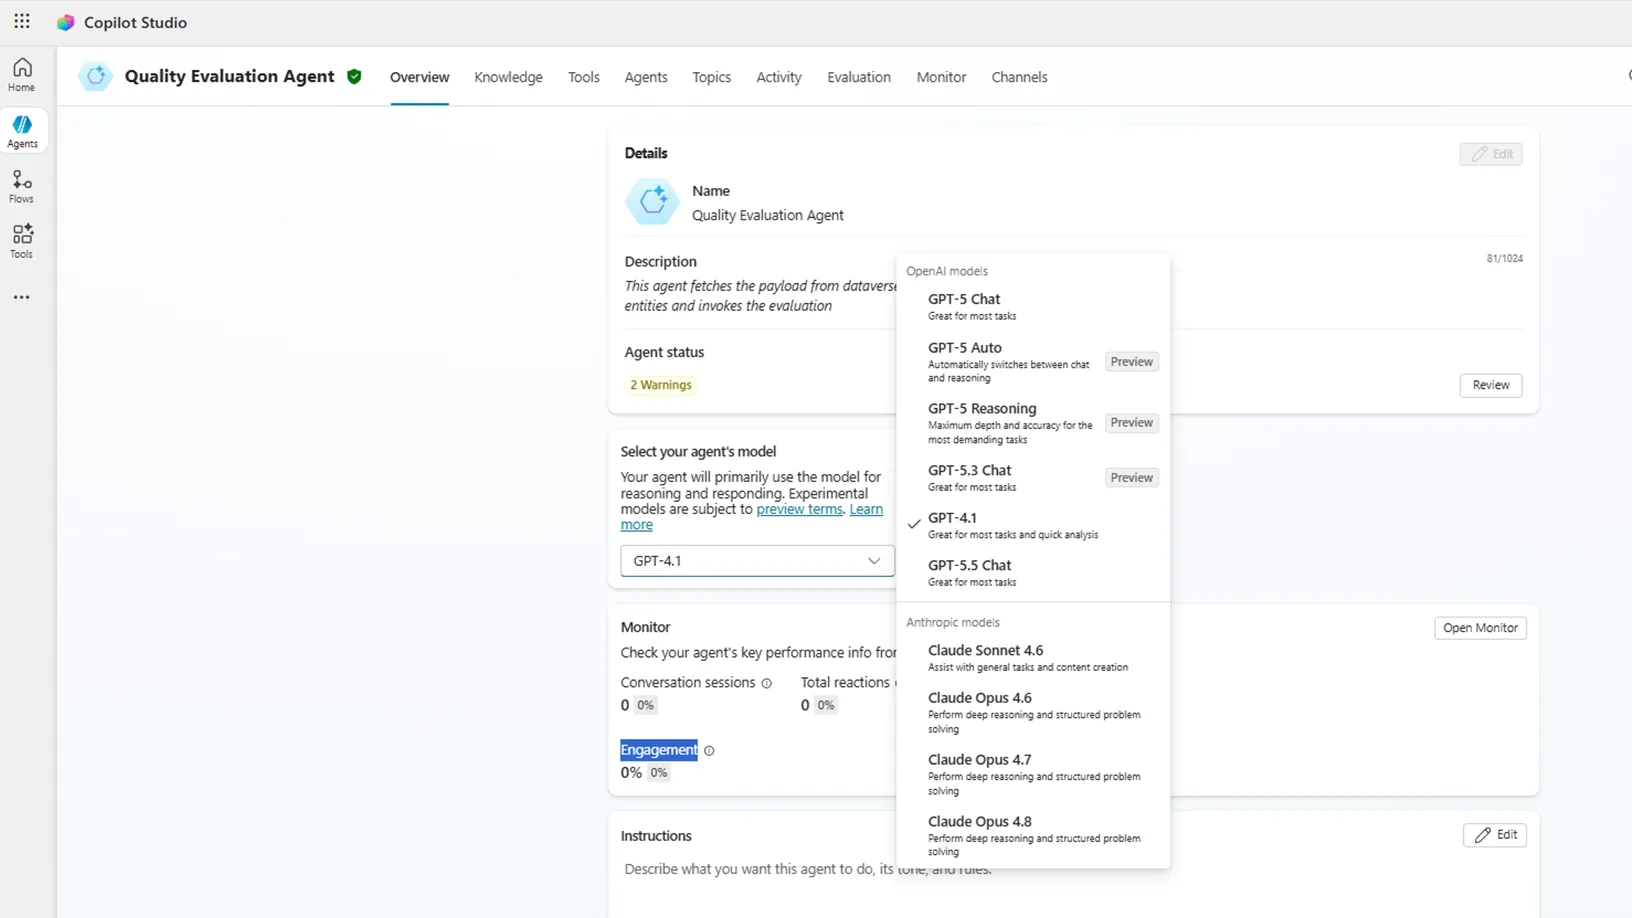Click the Open Monitor button
Screen dimensions: 1632x918
1480,628
